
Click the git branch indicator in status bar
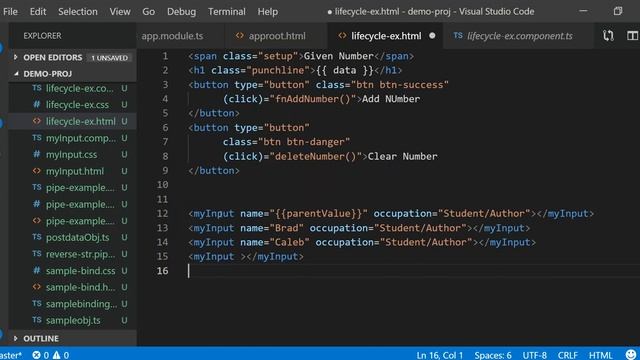point(11,355)
